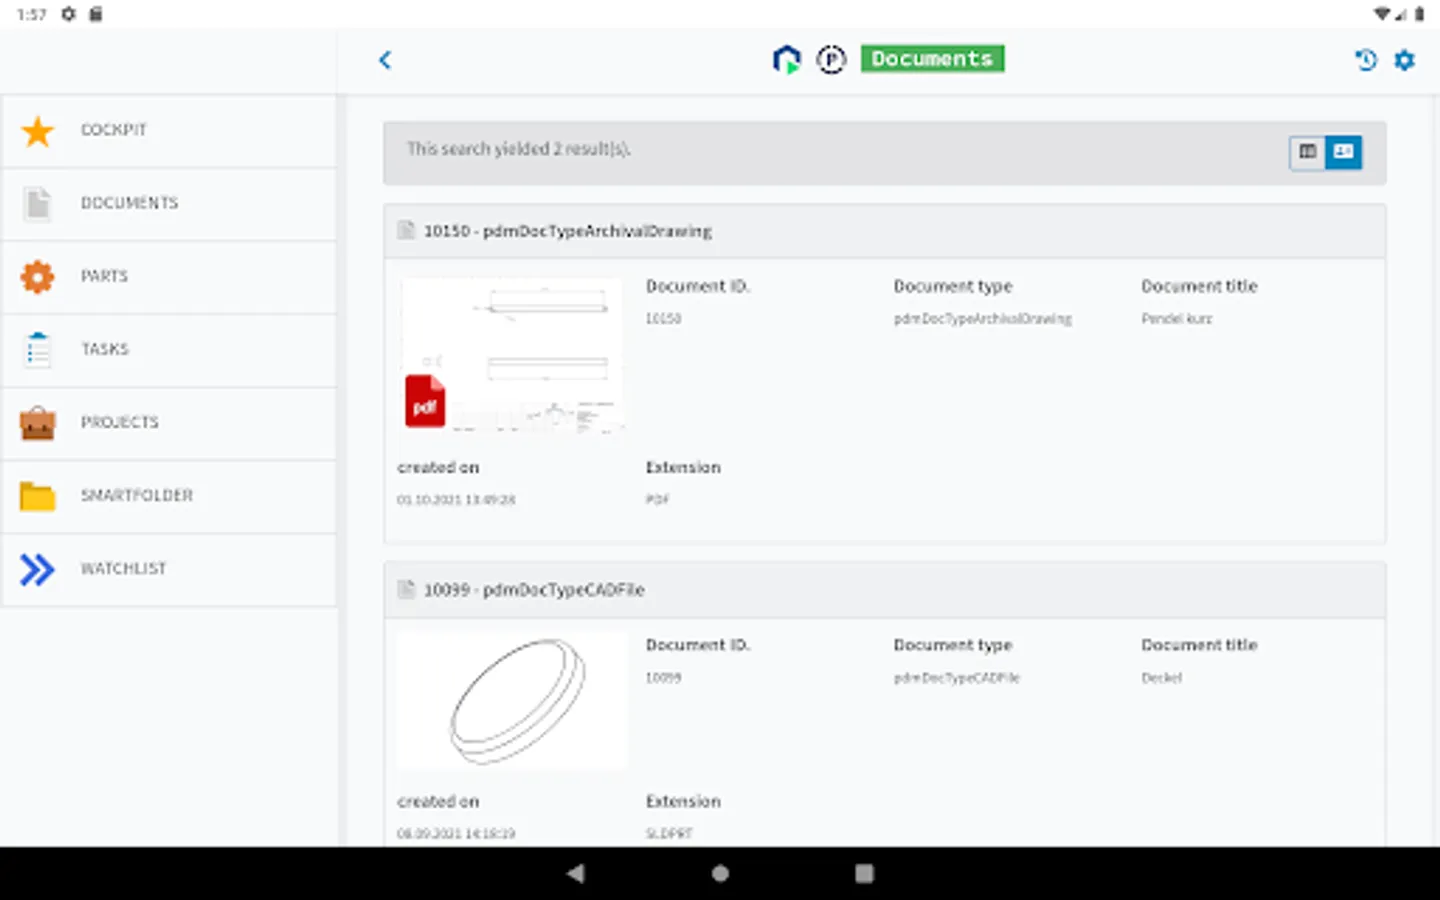The height and width of the screenshot is (900, 1440).
Task: Open settings via the blue gear icon
Action: (x=1405, y=60)
